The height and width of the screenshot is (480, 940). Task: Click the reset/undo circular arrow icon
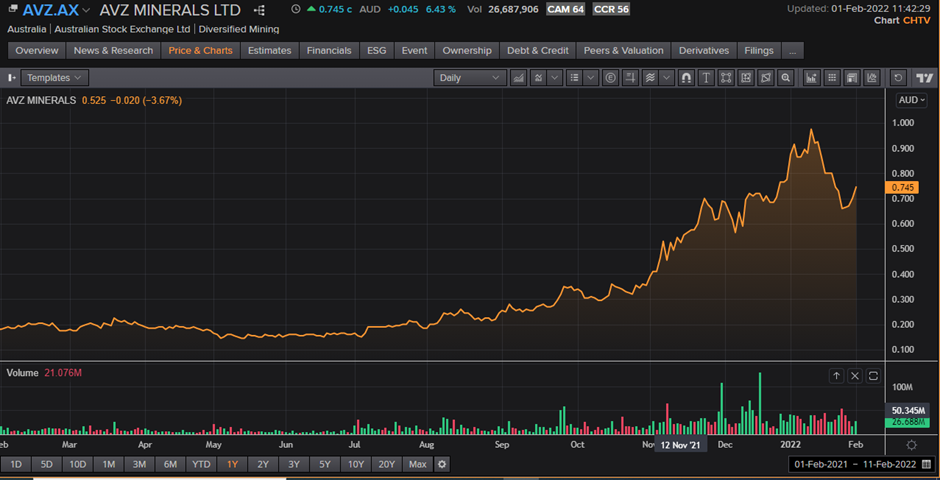897,78
